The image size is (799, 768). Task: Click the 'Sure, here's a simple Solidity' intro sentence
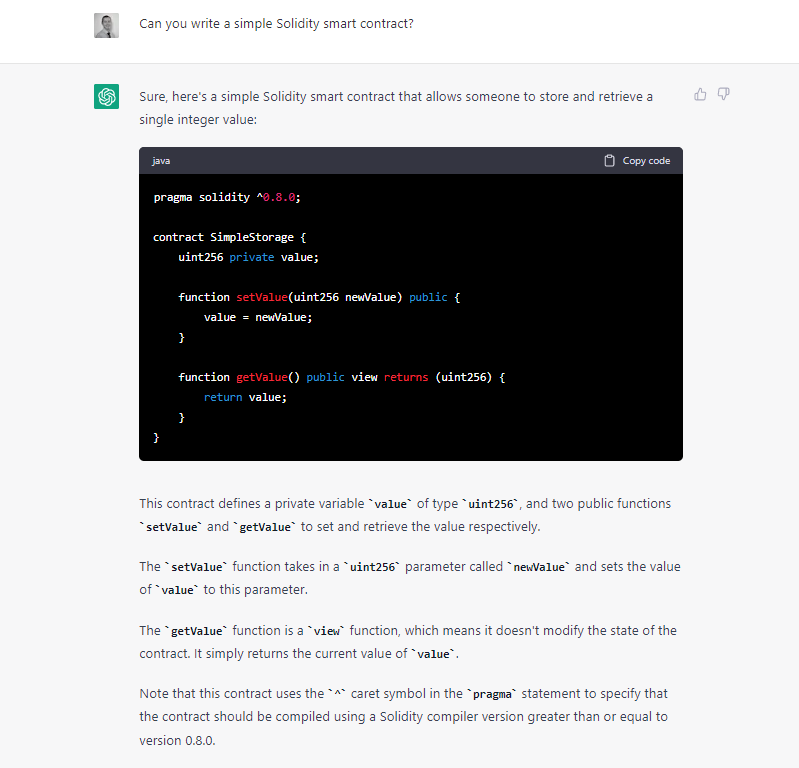pos(396,108)
